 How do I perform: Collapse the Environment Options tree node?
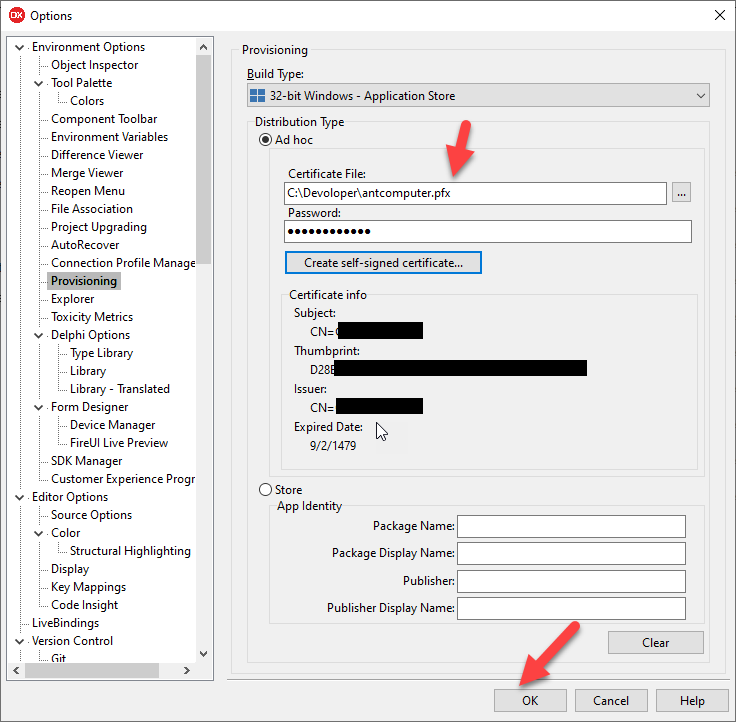pyautogui.click(x=20, y=47)
